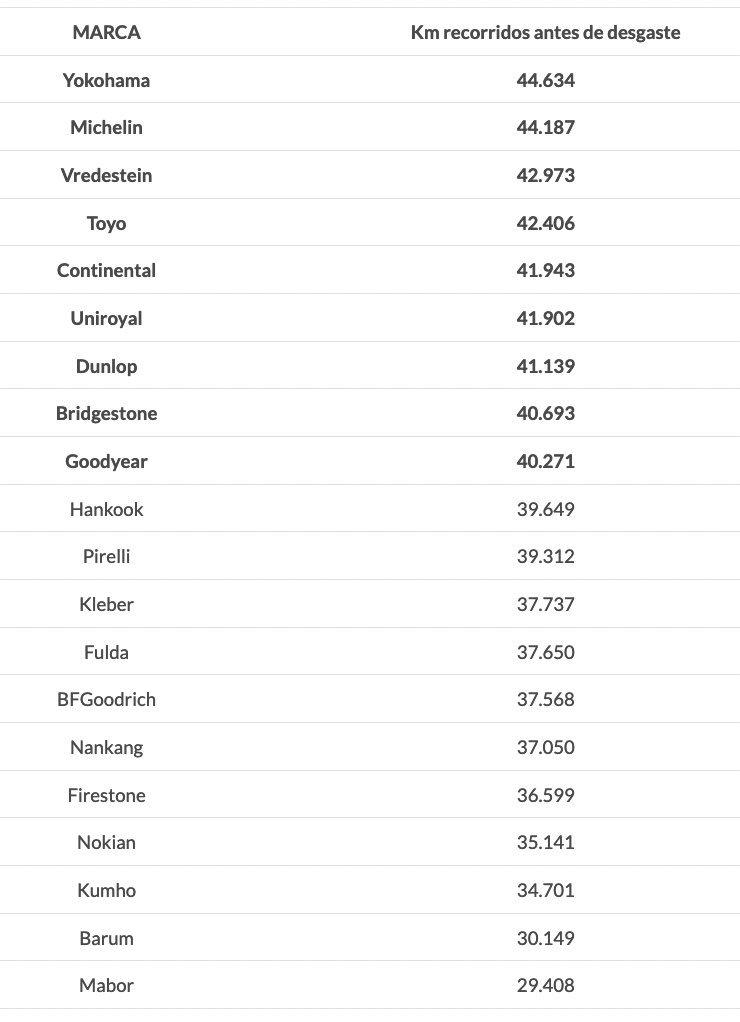The height and width of the screenshot is (1022, 740).
Task: Select the BFGoodrich brand cell
Action: coord(106,699)
